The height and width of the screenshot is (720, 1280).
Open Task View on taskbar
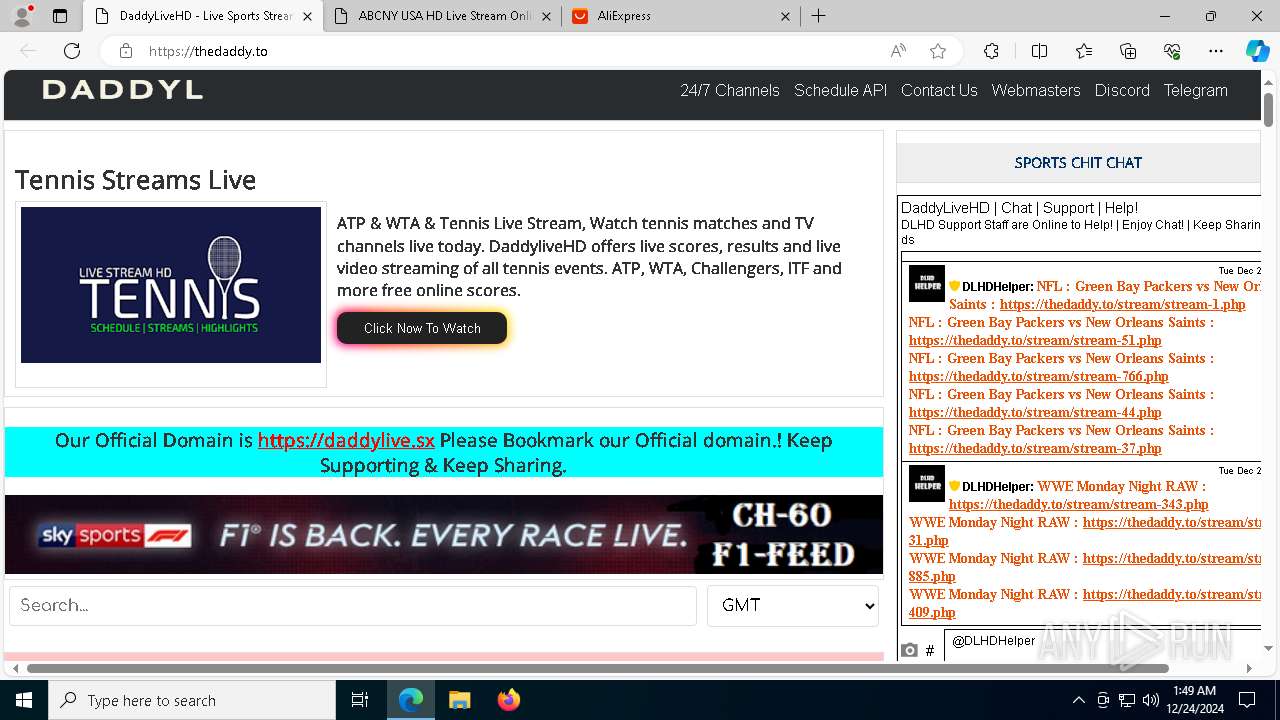360,700
